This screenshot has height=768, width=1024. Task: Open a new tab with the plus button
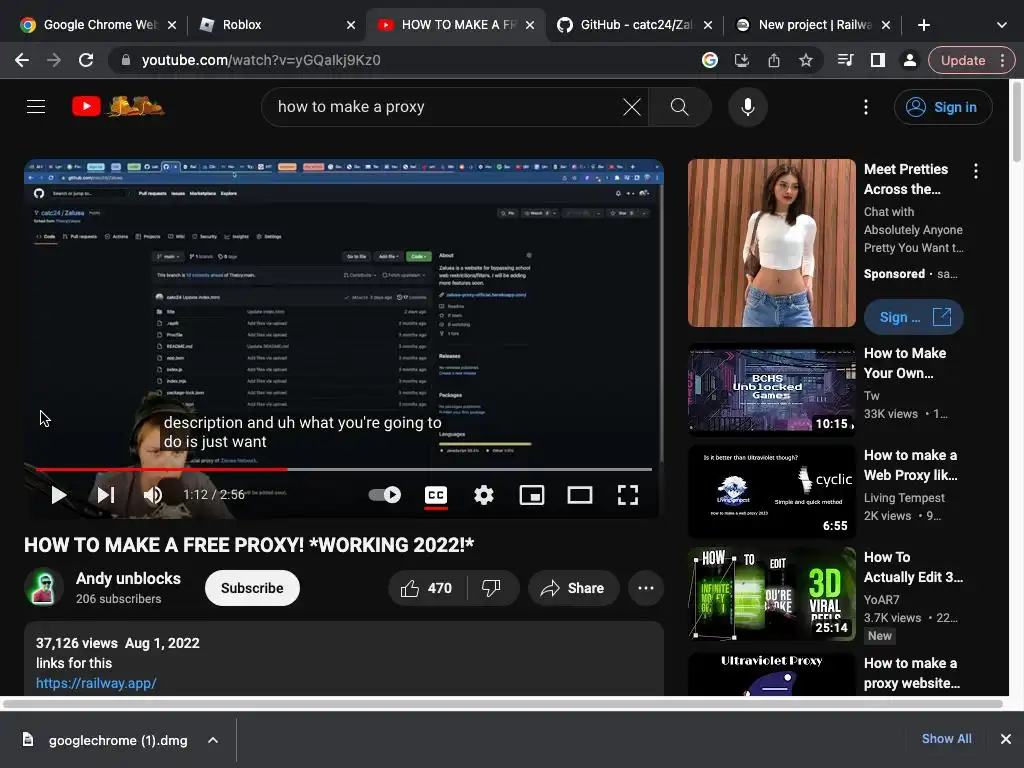pos(923,25)
